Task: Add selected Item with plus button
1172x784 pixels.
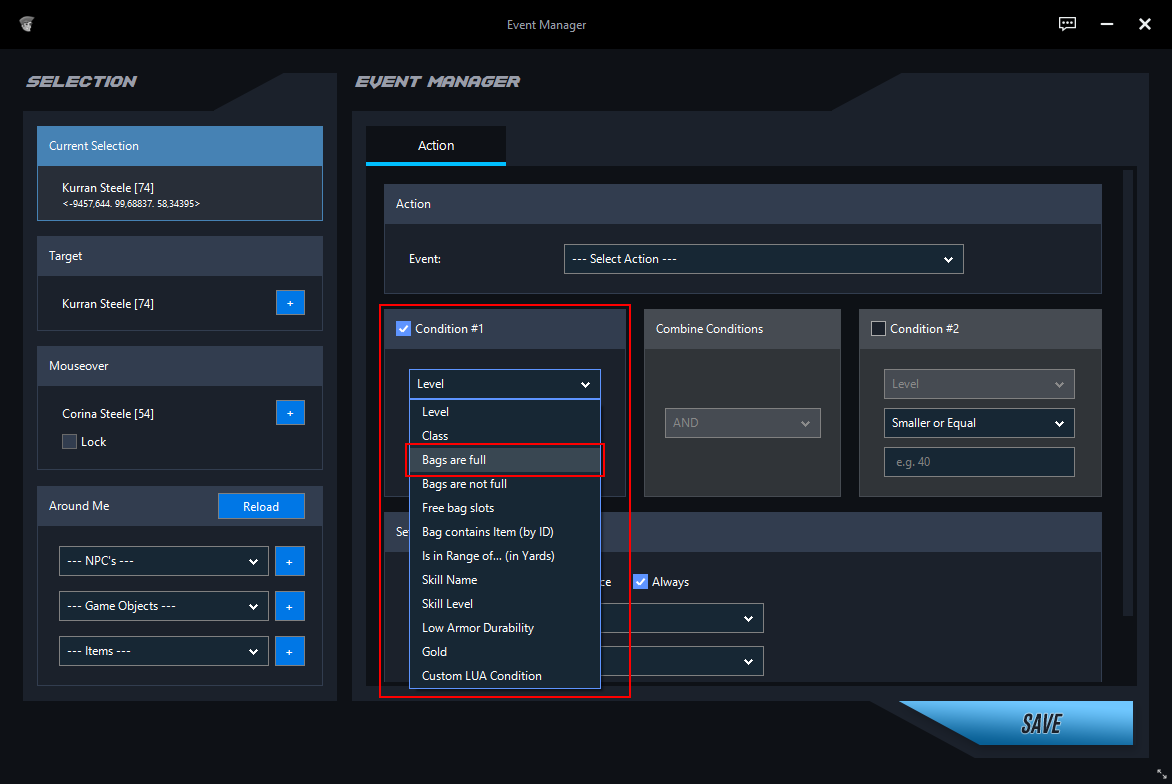Action: [x=290, y=651]
